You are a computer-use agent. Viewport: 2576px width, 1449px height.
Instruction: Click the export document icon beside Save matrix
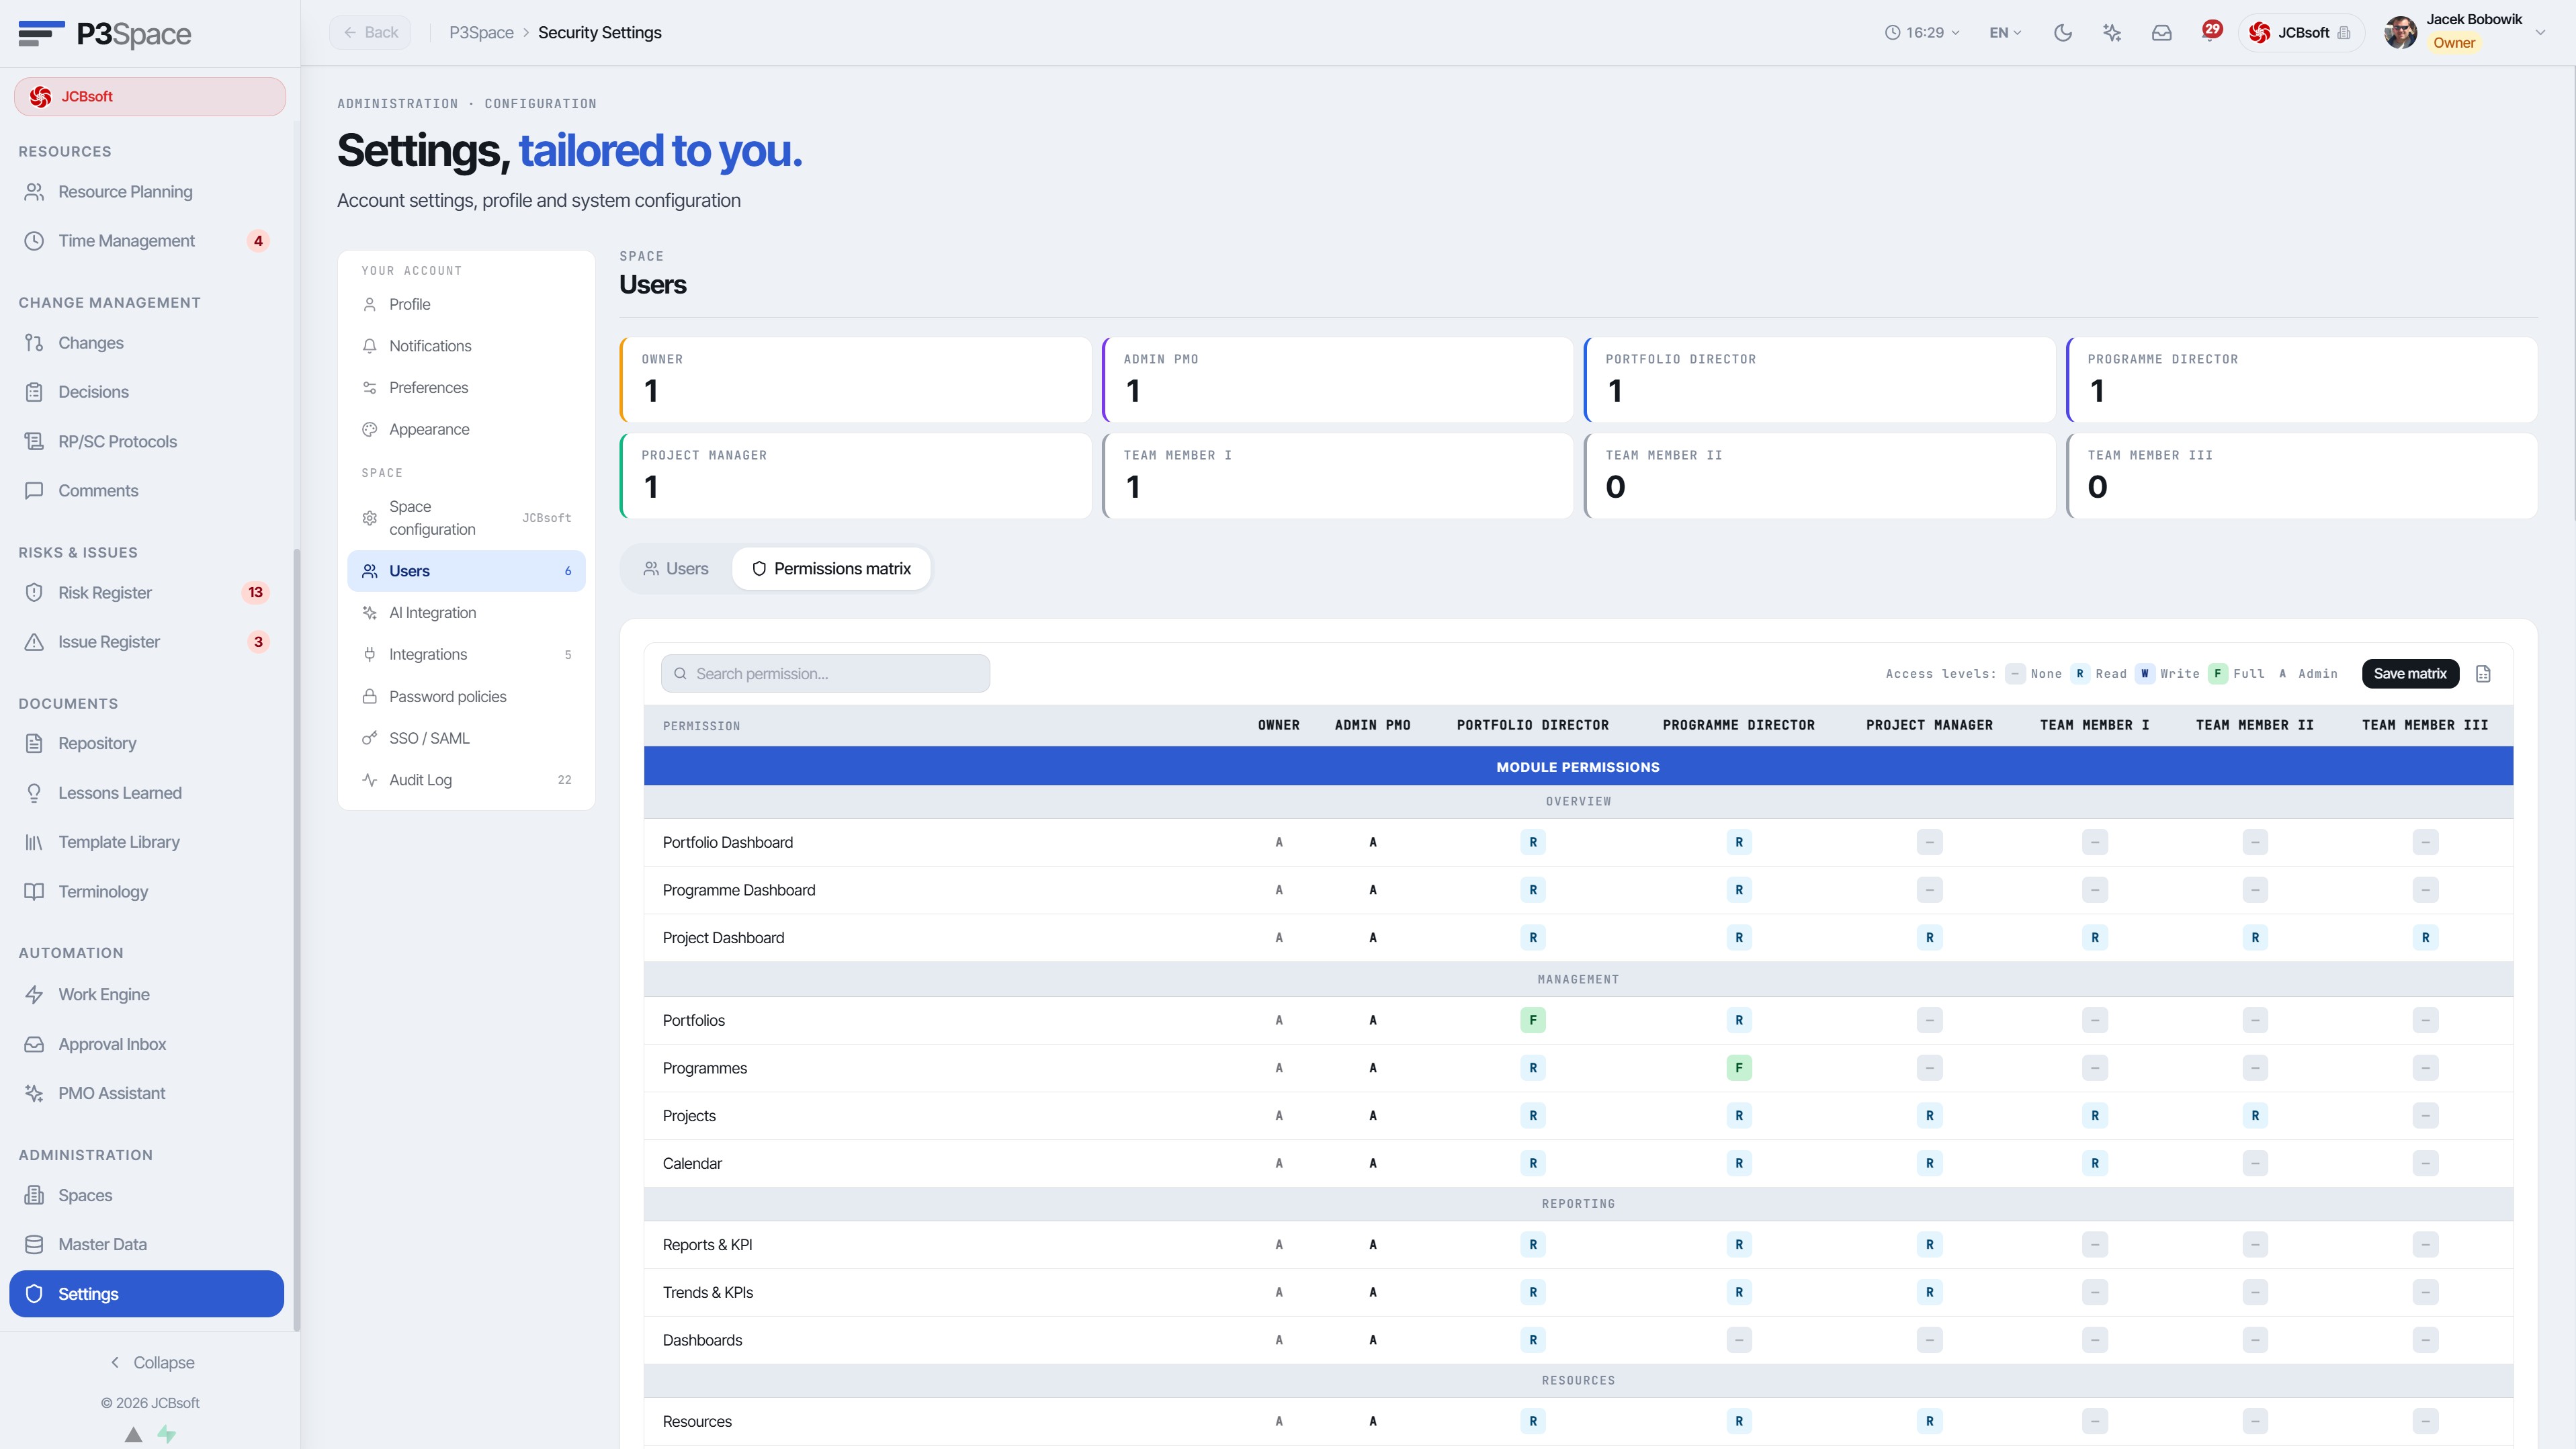coord(2483,674)
